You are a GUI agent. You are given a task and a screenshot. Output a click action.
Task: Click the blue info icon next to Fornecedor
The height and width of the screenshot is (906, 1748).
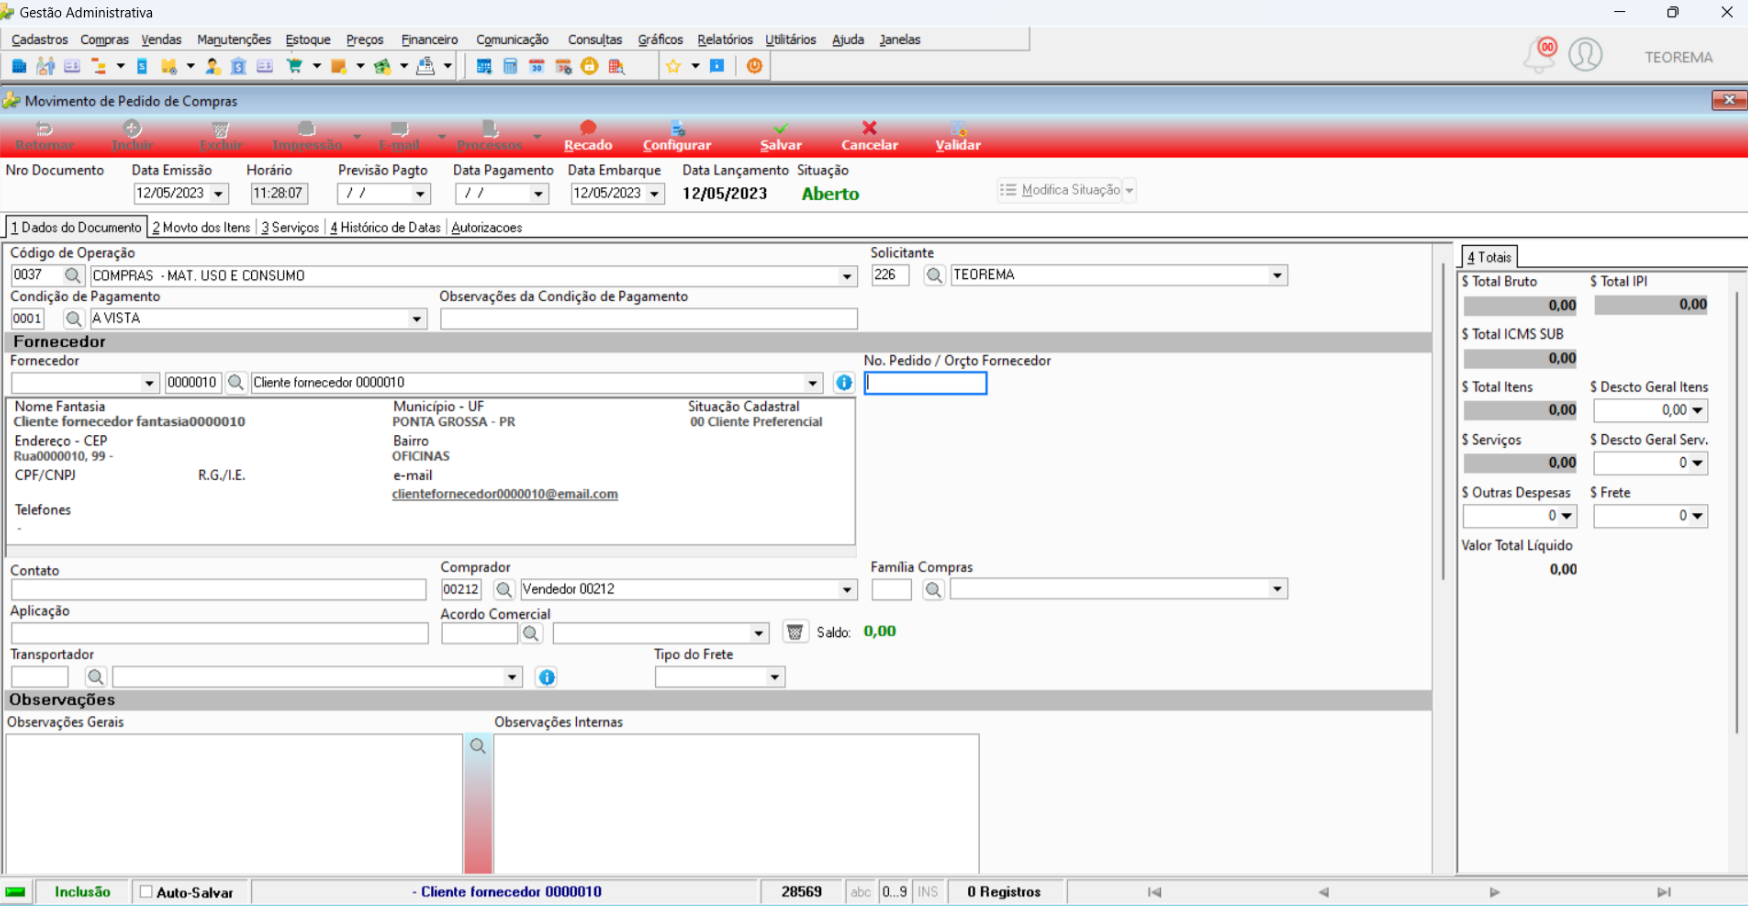pyautogui.click(x=844, y=383)
